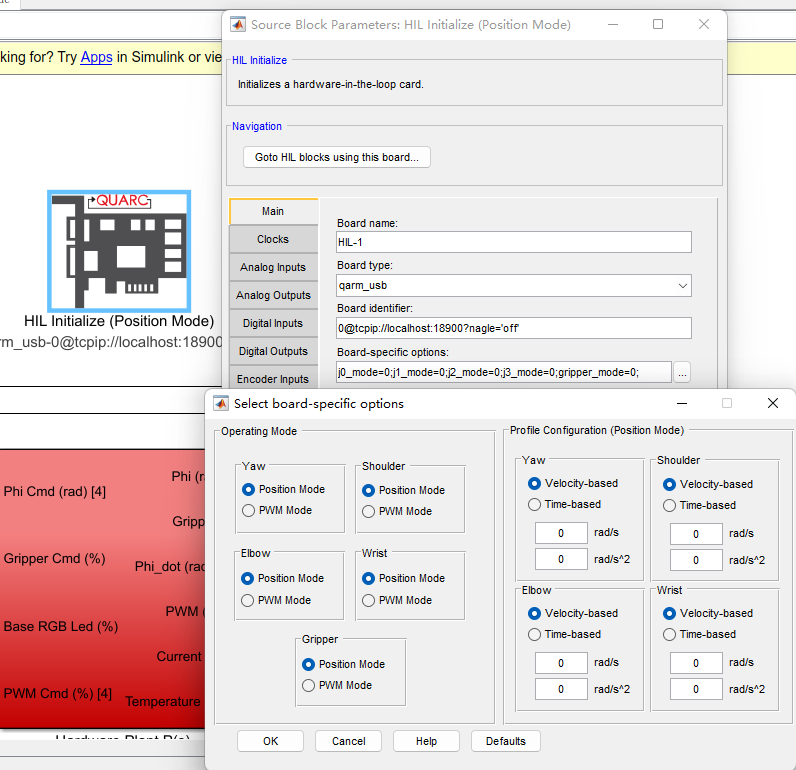Select Wrist PWM Mode radio button
796x770 pixels.
pos(369,600)
